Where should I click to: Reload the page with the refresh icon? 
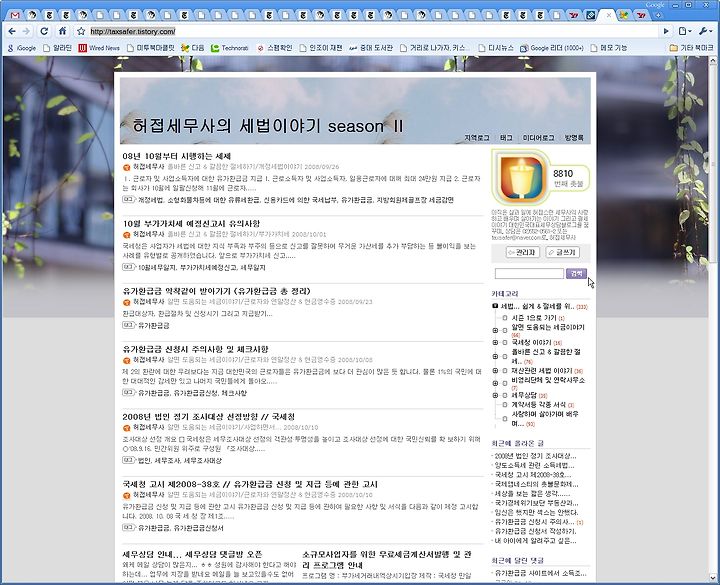[44, 31]
